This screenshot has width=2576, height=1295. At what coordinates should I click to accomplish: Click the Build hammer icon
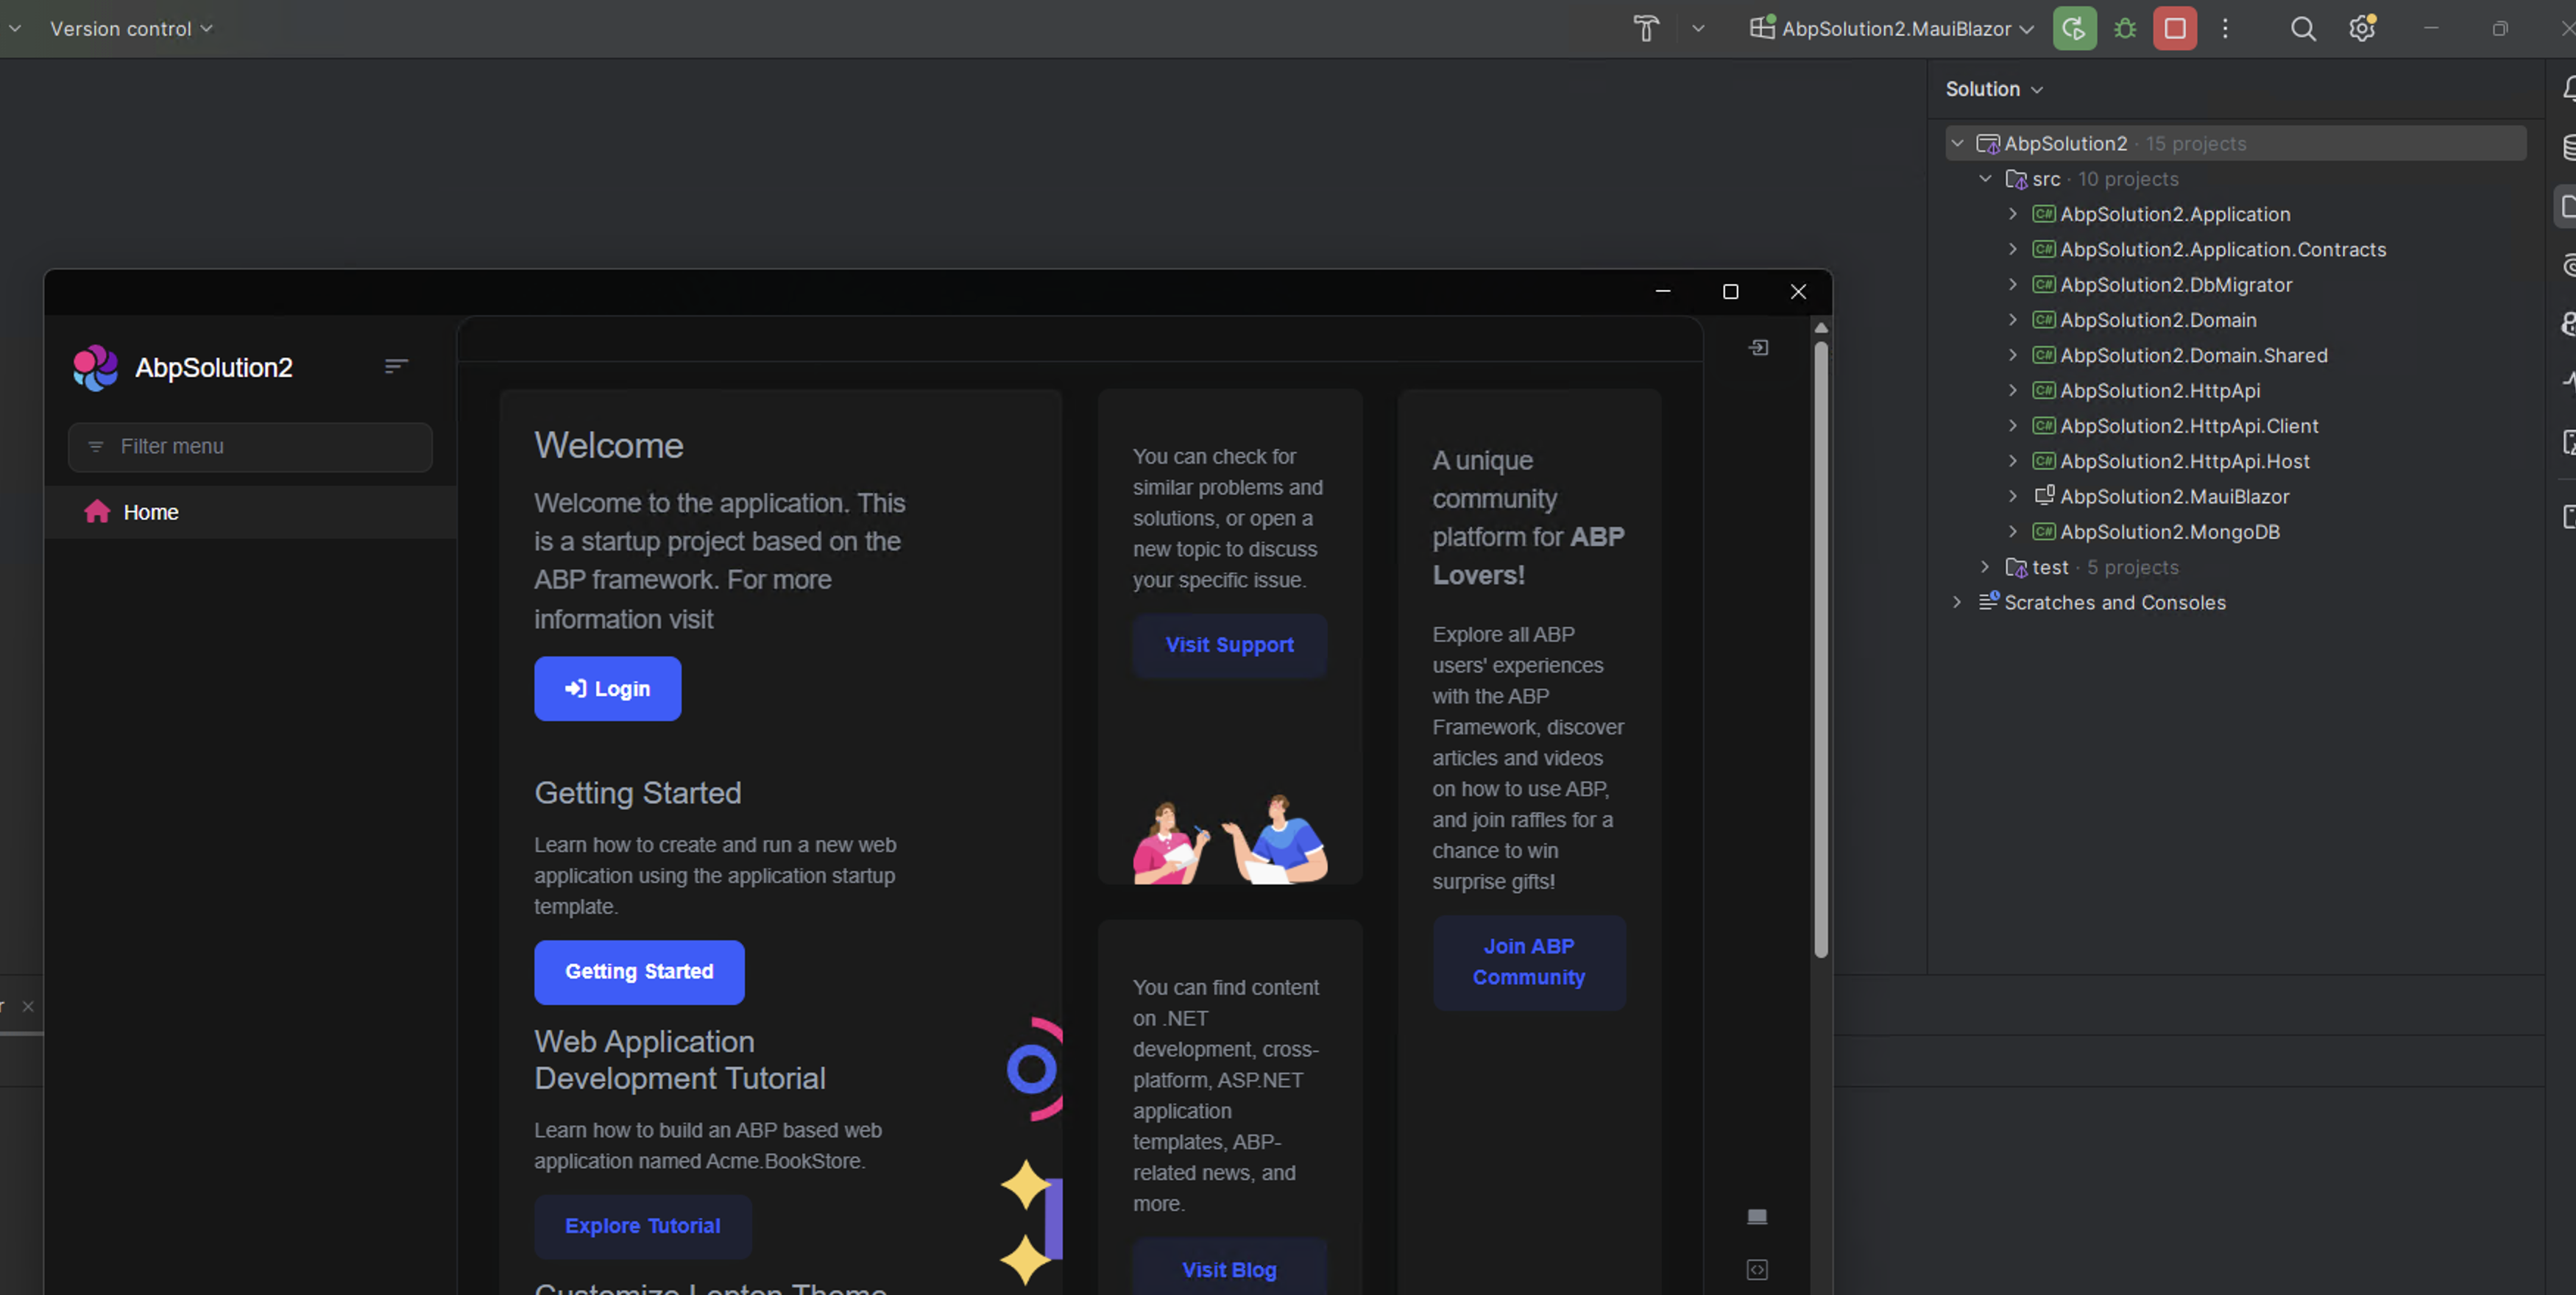point(1646,29)
